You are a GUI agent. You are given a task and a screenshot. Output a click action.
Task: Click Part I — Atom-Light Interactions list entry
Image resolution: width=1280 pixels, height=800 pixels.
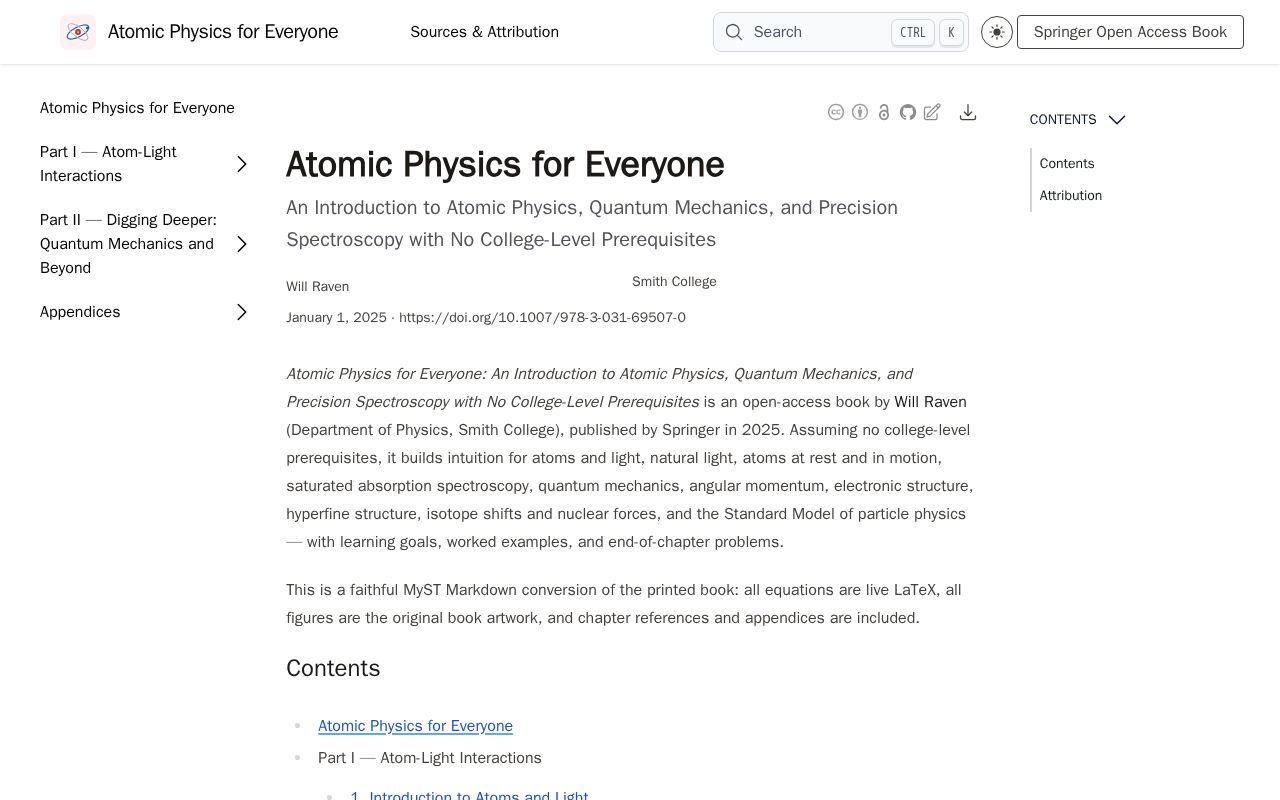430,758
